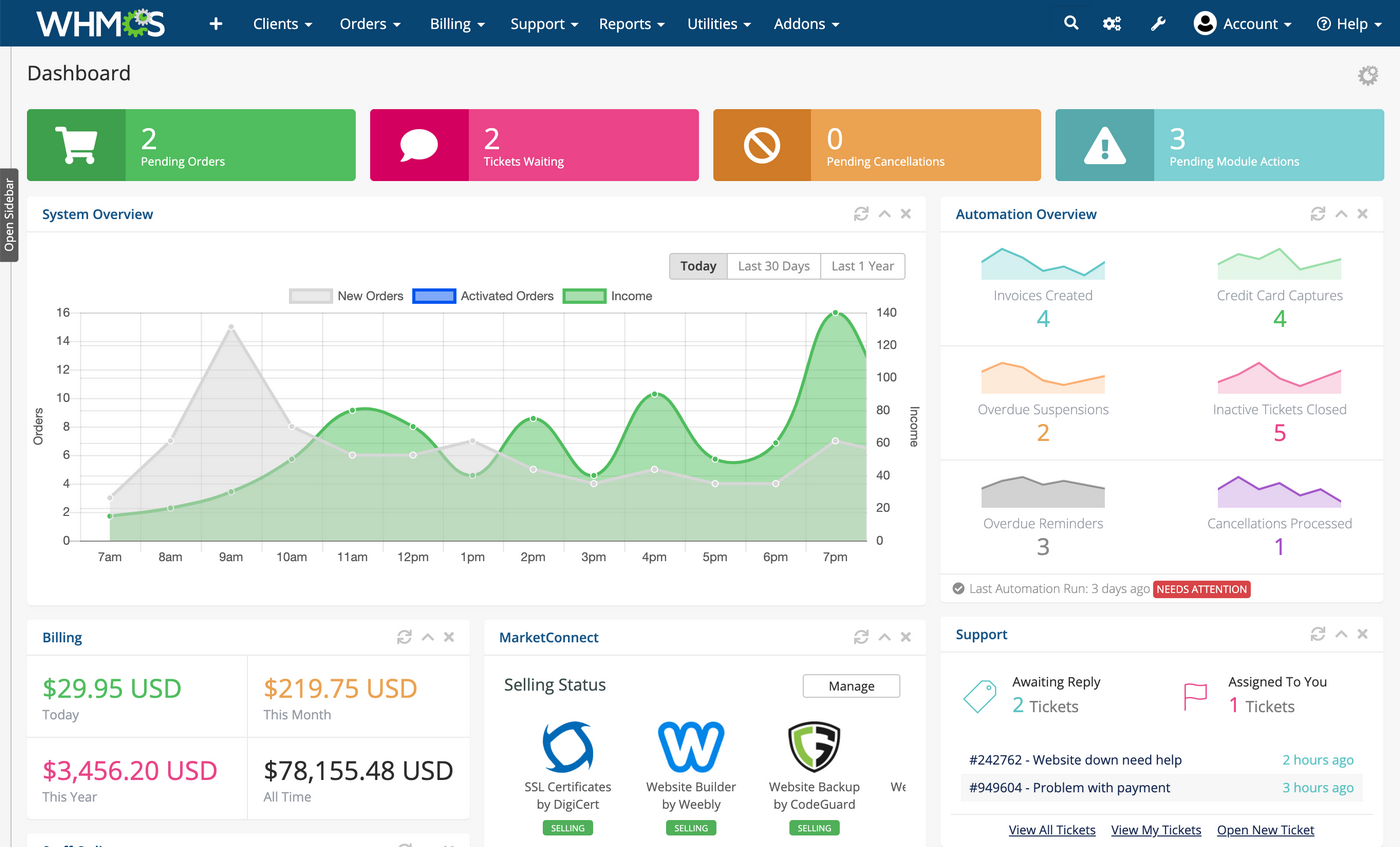
Task: Toggle Income series in chart legend
Action: (x=607, y=296)
